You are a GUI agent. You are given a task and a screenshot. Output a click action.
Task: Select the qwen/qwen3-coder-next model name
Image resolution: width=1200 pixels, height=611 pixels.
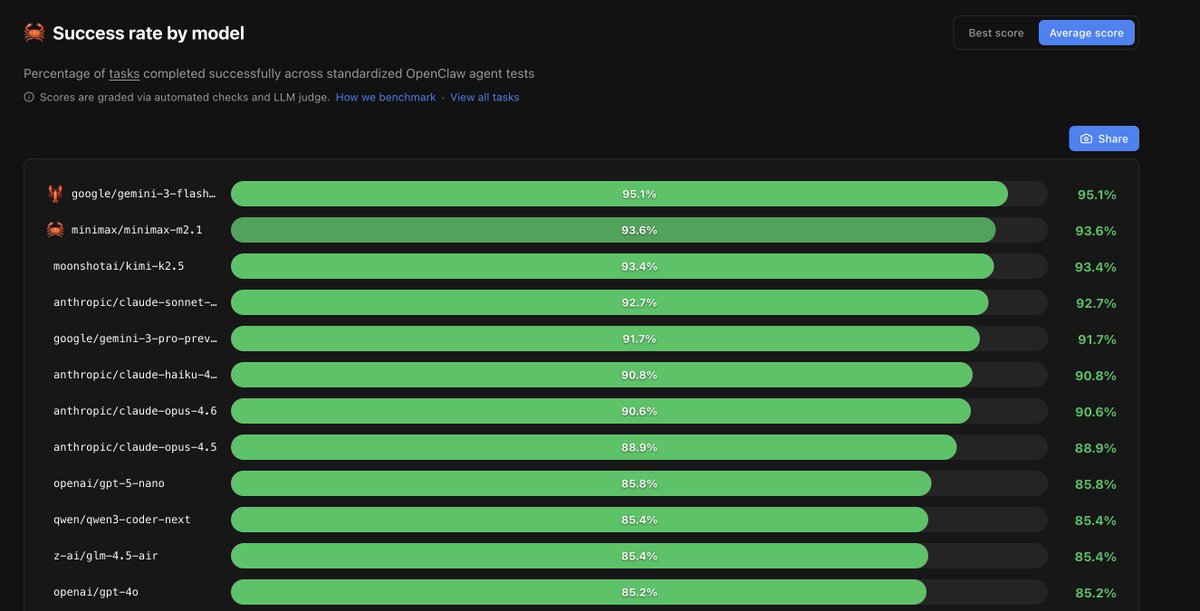pos(122,520)
